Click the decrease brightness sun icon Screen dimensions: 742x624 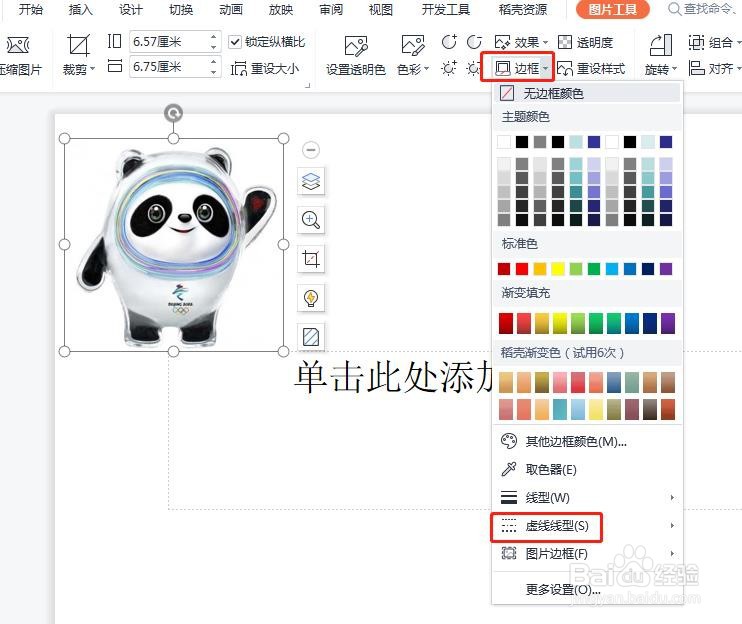(473, 69)
